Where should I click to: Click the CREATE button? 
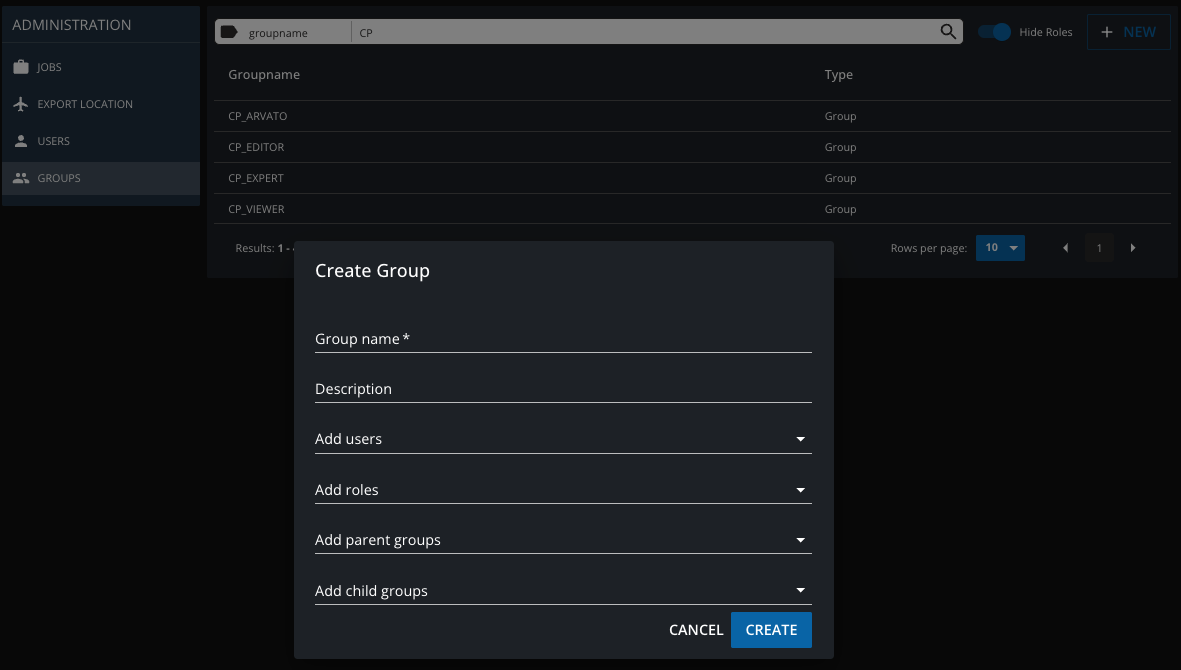coord(771,630)
